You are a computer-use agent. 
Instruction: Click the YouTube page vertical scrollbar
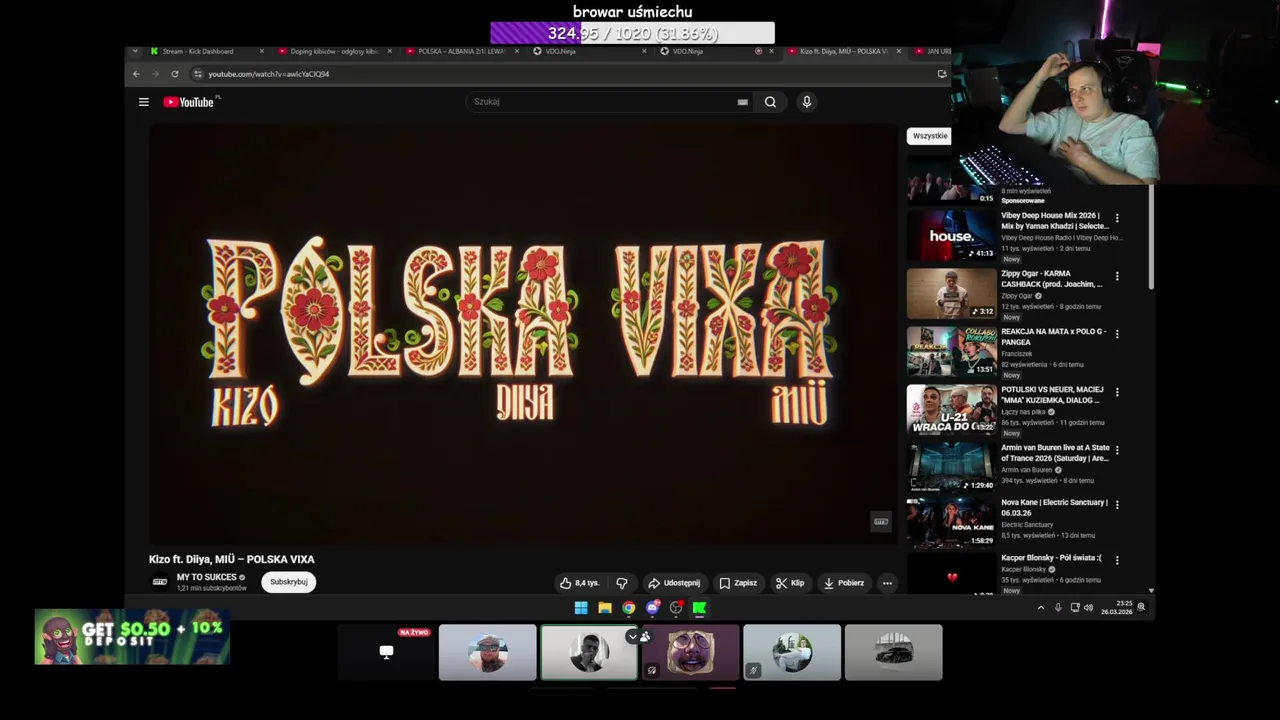[x=1151, y=238]
